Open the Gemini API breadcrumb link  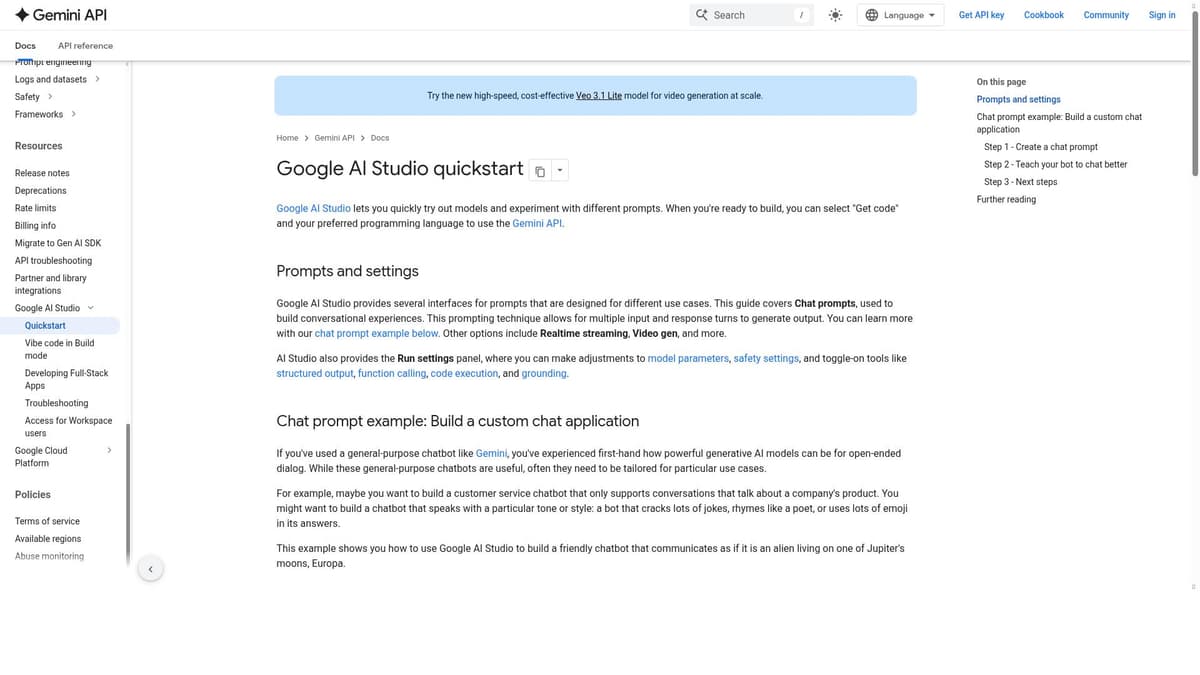click(335, 138)
